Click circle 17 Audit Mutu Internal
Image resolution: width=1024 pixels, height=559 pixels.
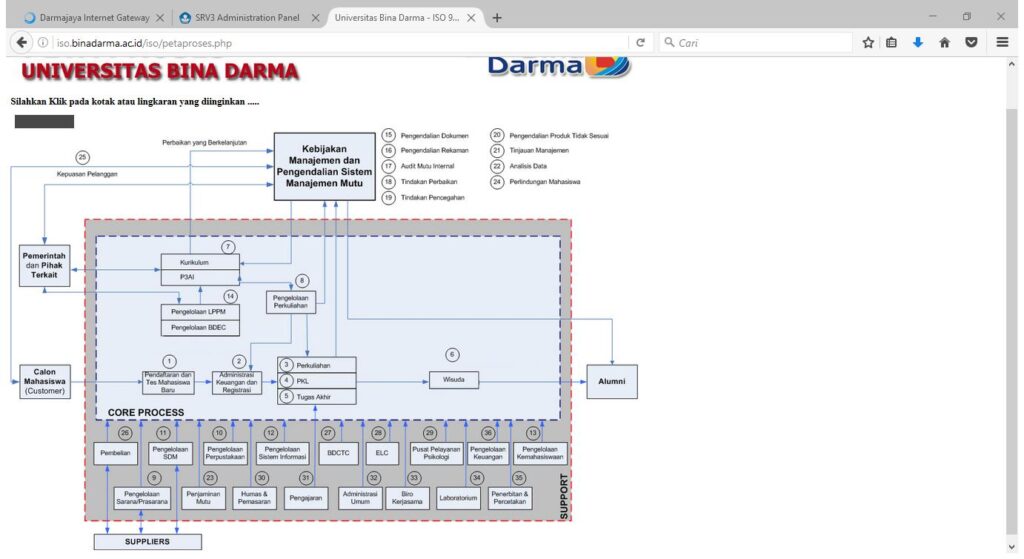point(389,166)
